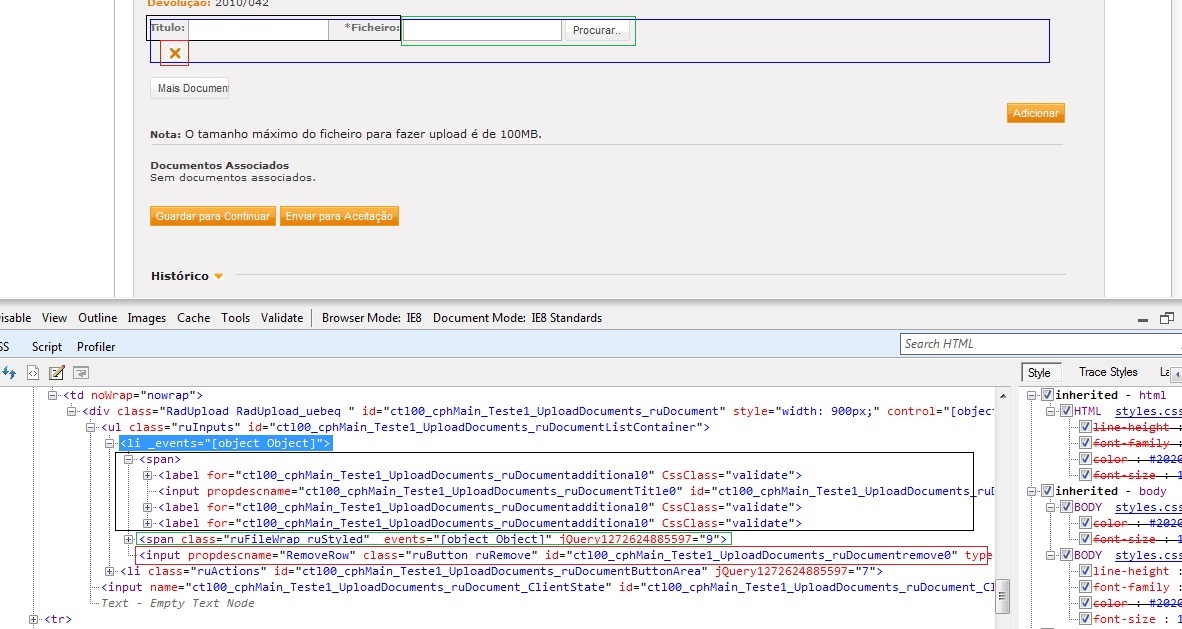Open the Cache menu
This screenshot has height=629, width=1182.
[194, 318]
